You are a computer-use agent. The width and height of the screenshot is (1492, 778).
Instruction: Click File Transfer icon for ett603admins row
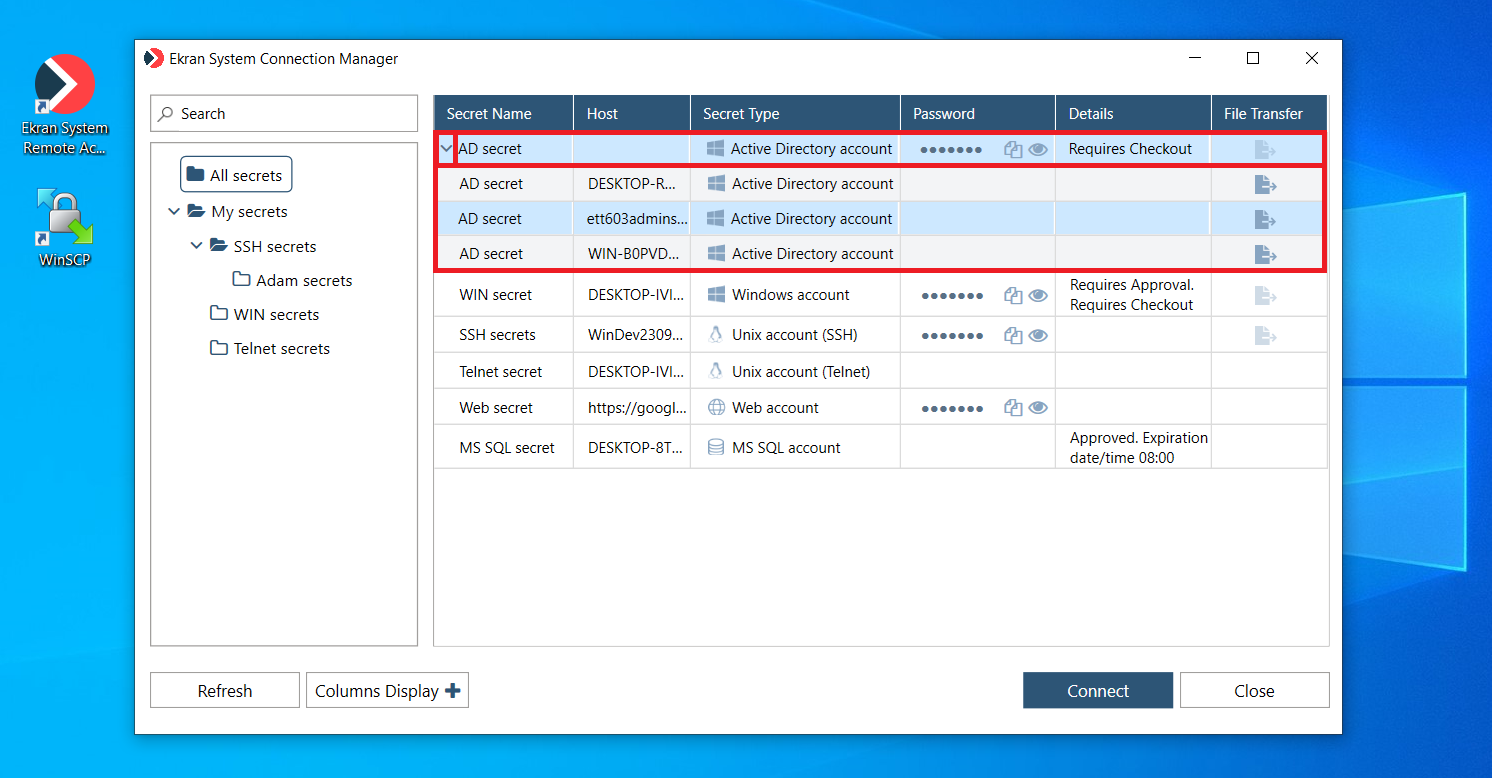(1265, 219)
